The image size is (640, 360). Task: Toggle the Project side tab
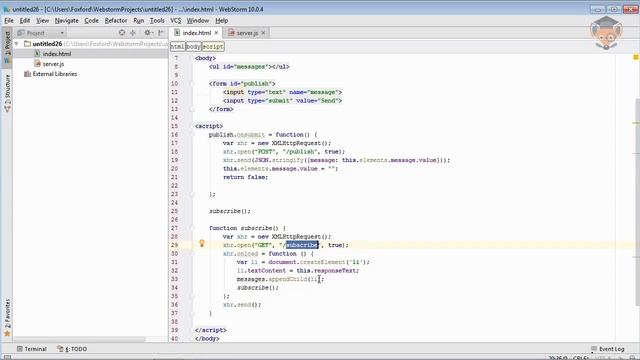7,47
